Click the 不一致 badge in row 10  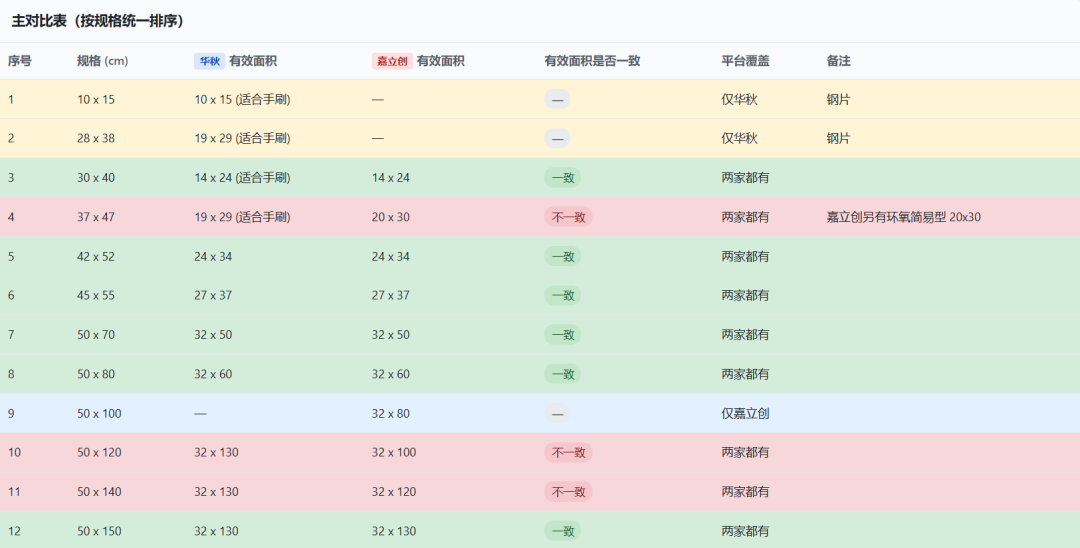pyautogui.click(x=568, y=452)
